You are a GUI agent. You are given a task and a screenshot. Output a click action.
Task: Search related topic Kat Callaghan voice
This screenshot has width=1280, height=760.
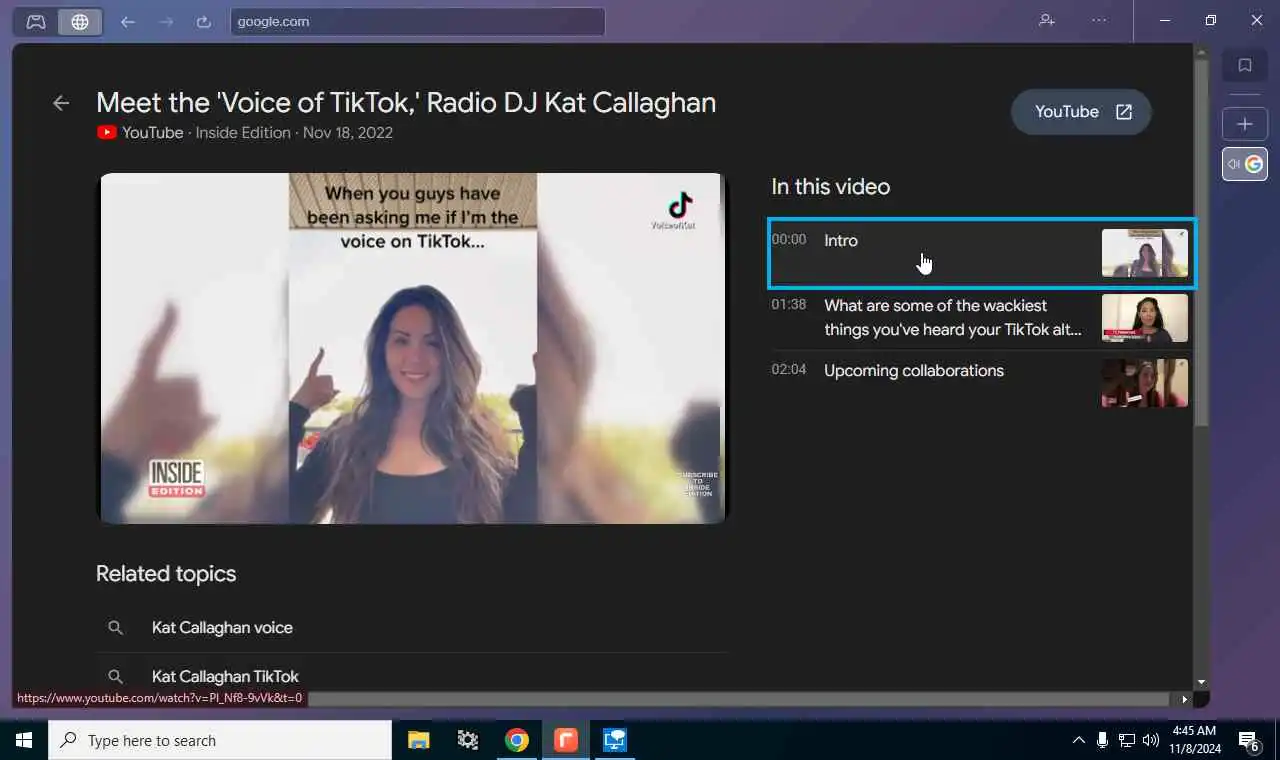click(412, 628)
